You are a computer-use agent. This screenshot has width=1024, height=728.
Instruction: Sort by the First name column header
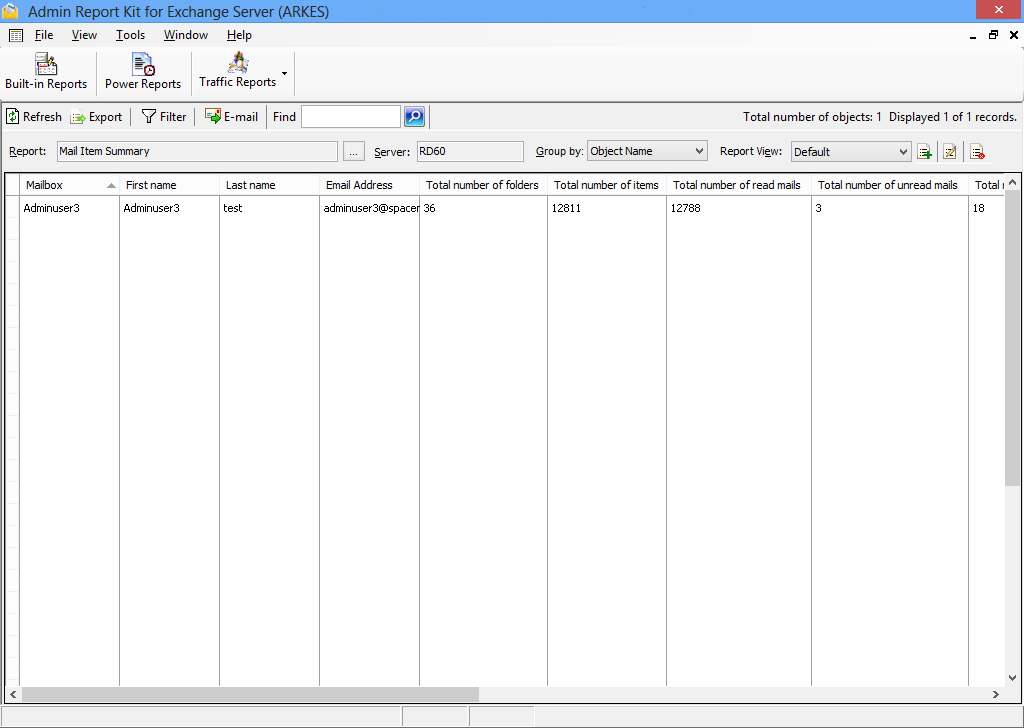(169, 185)
